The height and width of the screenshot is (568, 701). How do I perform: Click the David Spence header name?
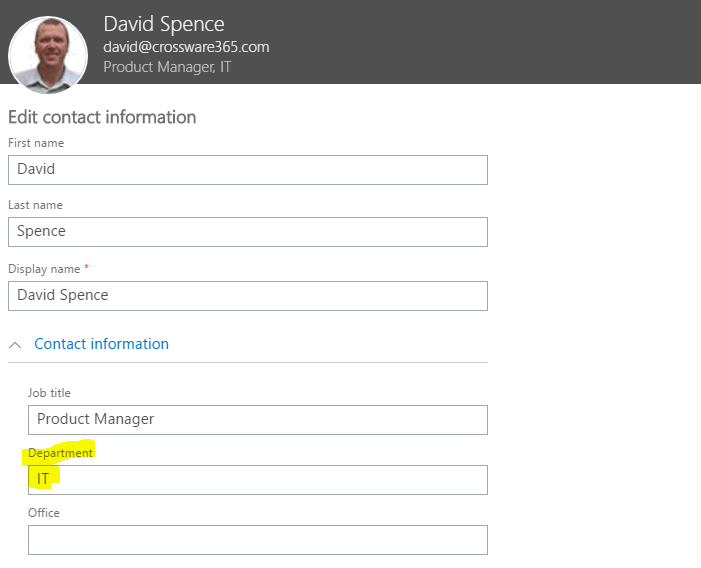164,24
